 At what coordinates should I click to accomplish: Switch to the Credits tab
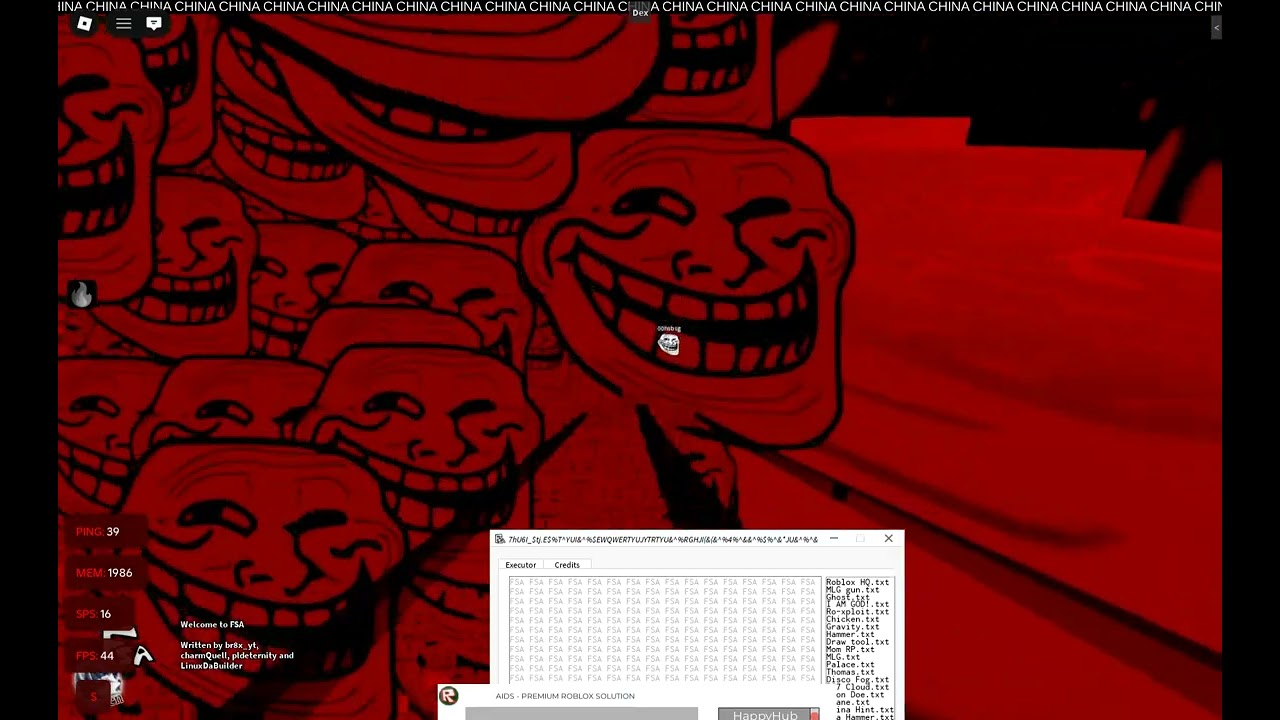[567, 565]
